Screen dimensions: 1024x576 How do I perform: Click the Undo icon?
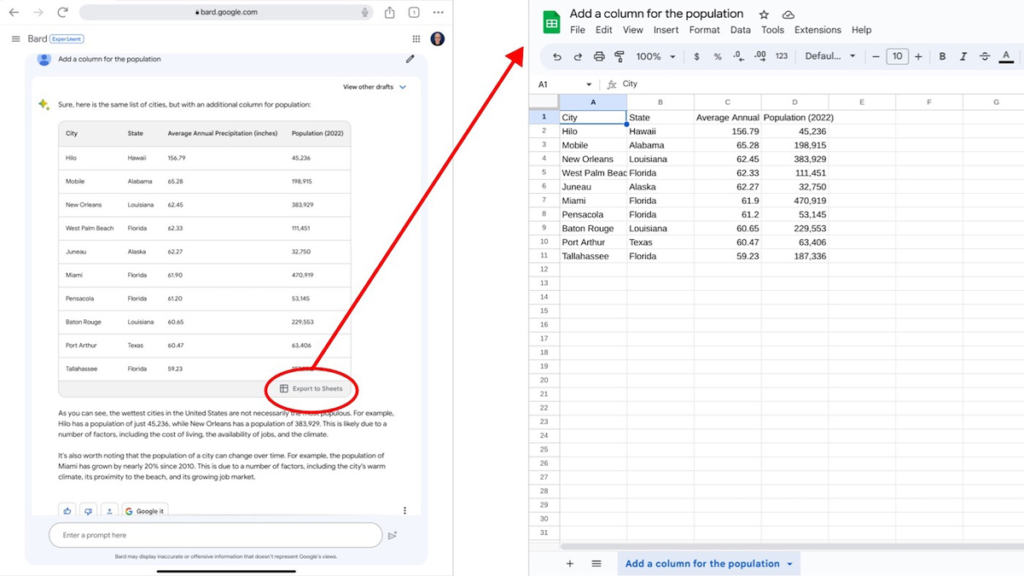557,57
